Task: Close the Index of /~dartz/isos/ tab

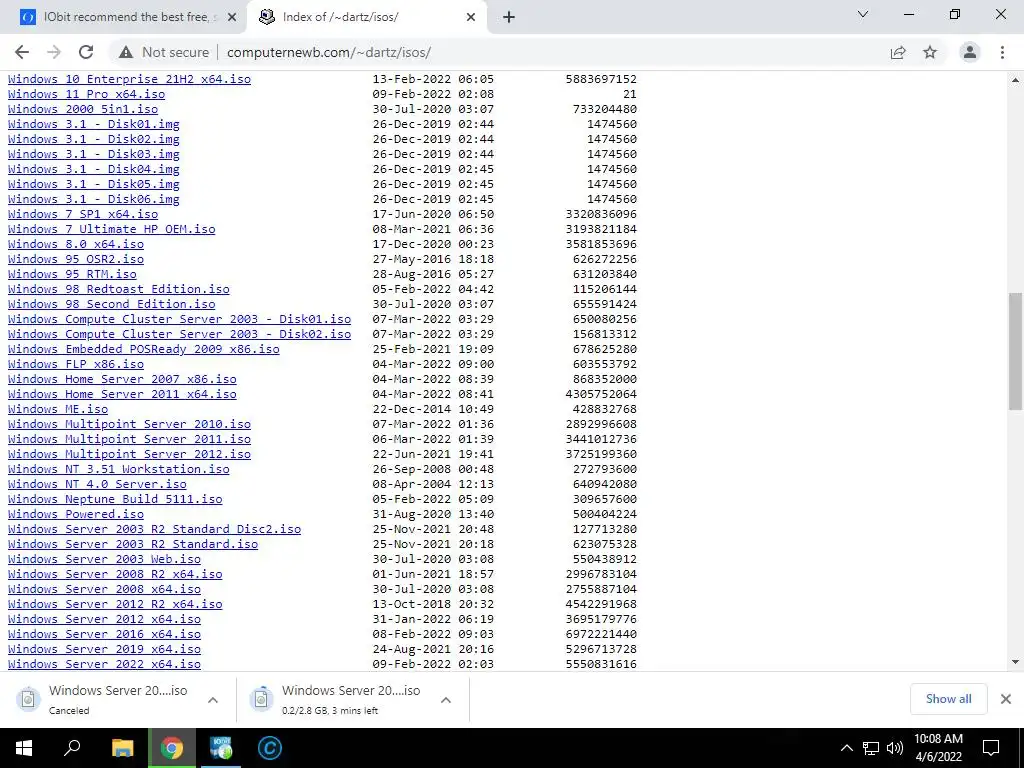Action: click(x=471, y=18)
